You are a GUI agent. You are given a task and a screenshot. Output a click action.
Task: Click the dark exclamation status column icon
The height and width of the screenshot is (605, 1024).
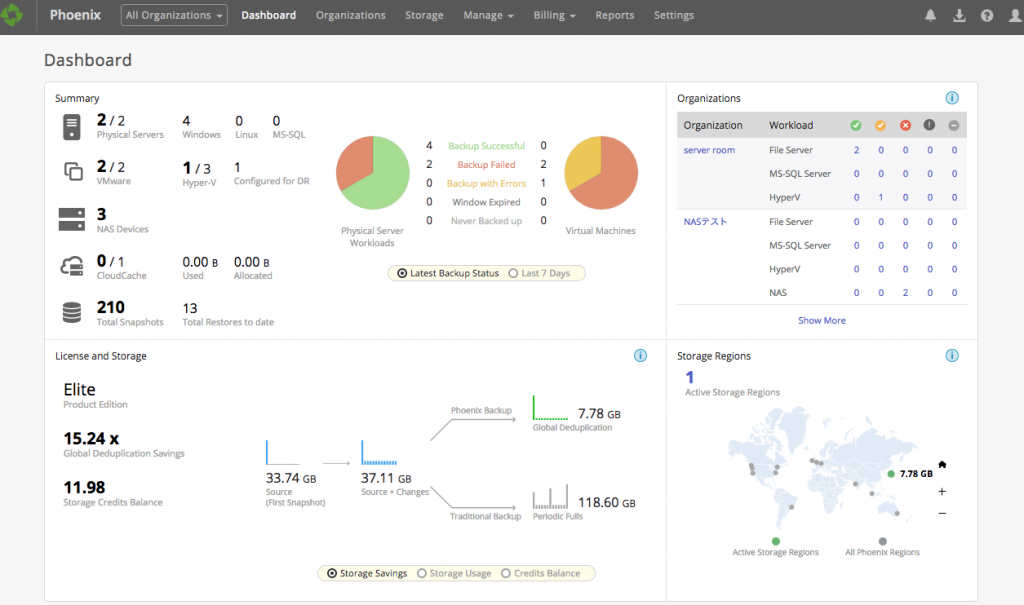click(929, 125)
